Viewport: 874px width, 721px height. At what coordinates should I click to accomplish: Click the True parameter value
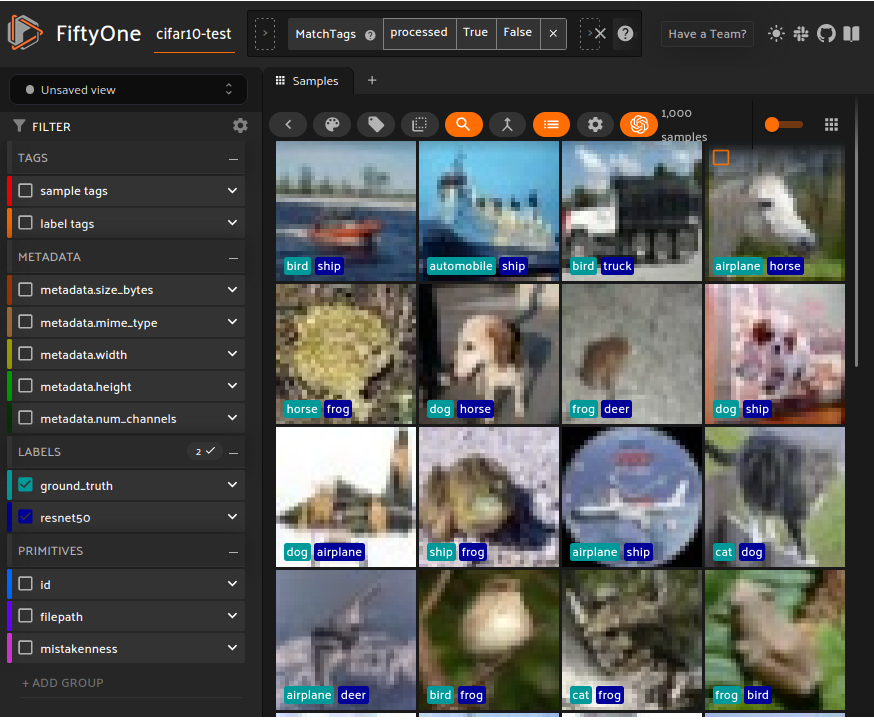[x=475, y=33]
